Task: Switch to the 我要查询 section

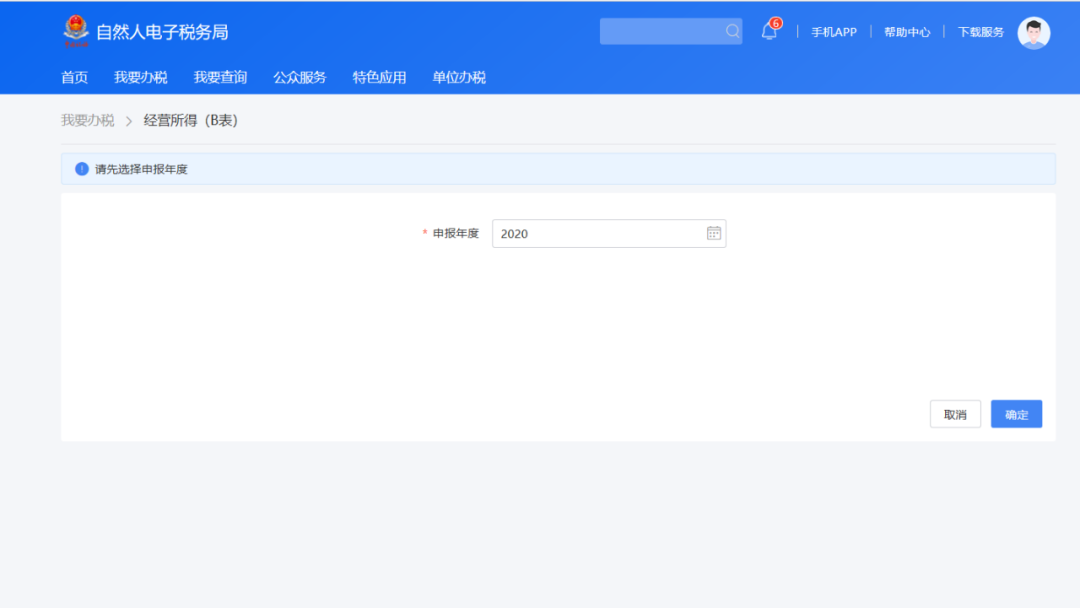Action: pos(220,77)
